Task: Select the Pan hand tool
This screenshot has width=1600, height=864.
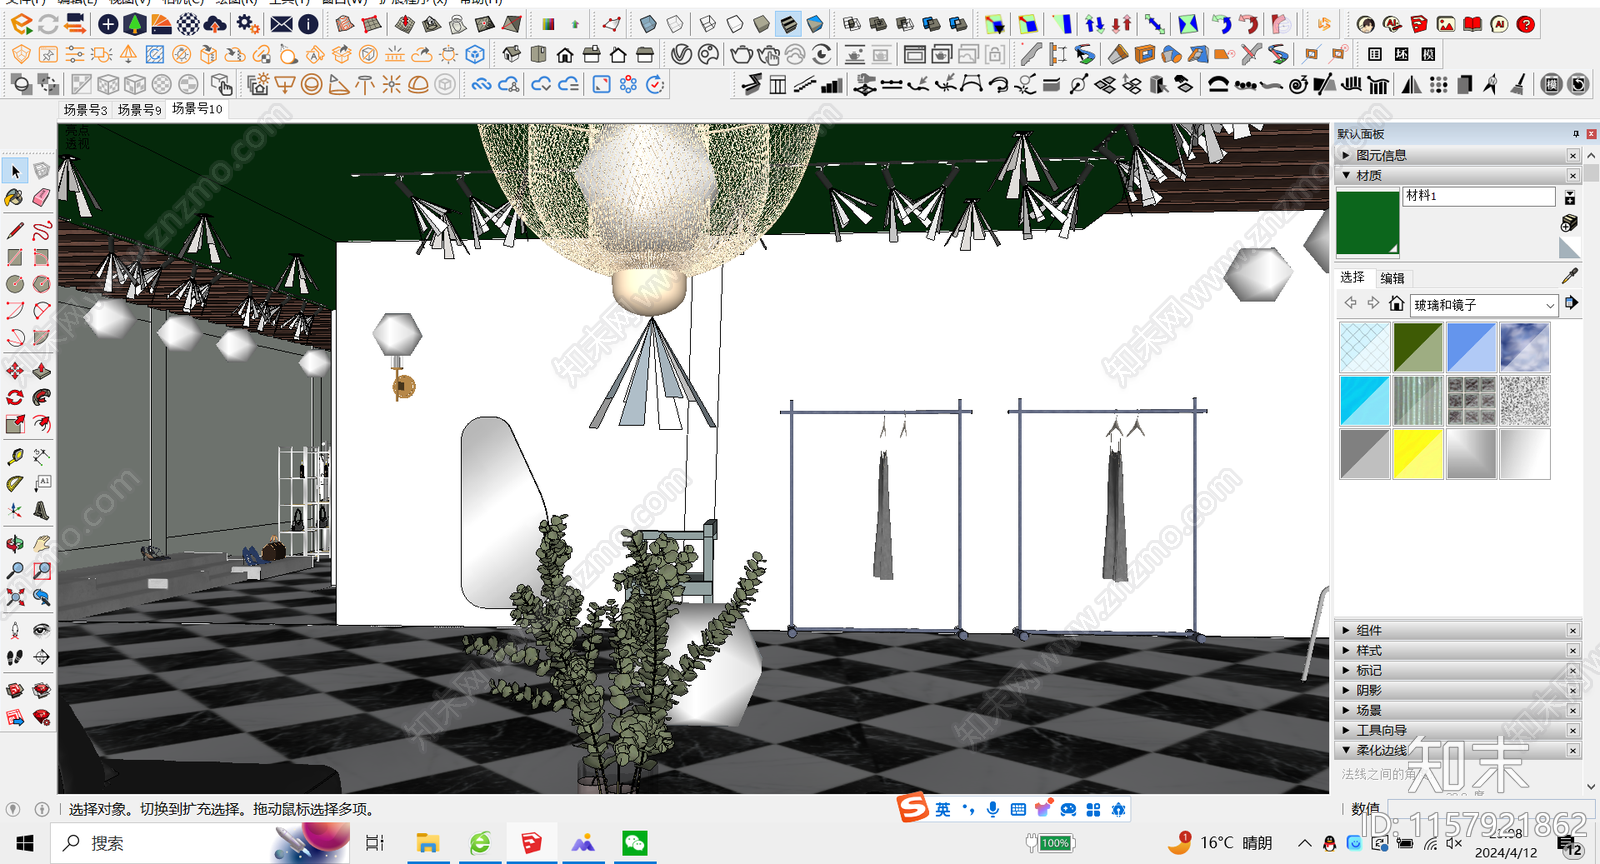Action: 41,544
